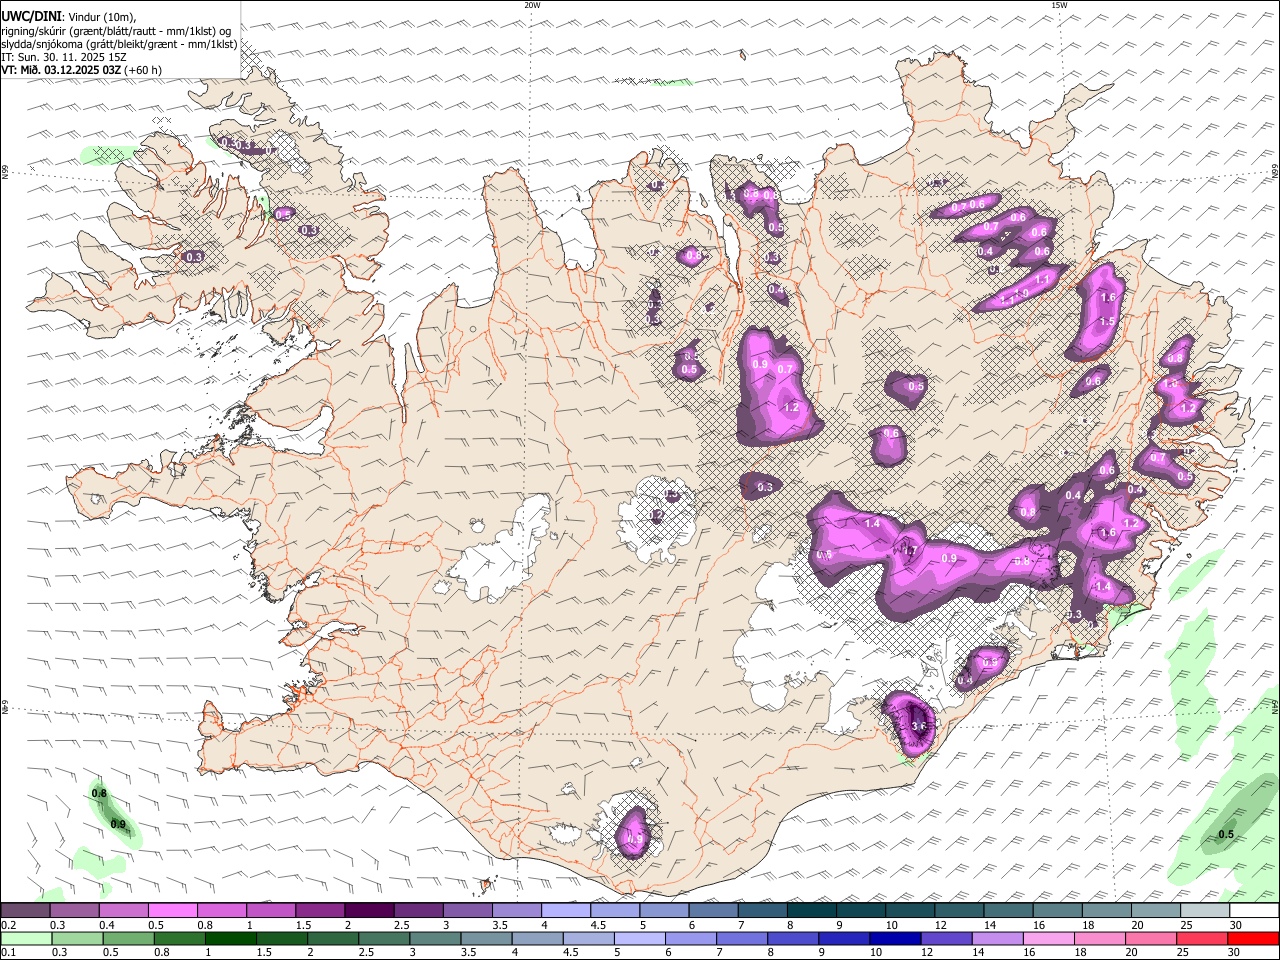The image size is (1280, 960).
Task: Click the 'Vindur (10m)' header text
Action: coord(100,17)
